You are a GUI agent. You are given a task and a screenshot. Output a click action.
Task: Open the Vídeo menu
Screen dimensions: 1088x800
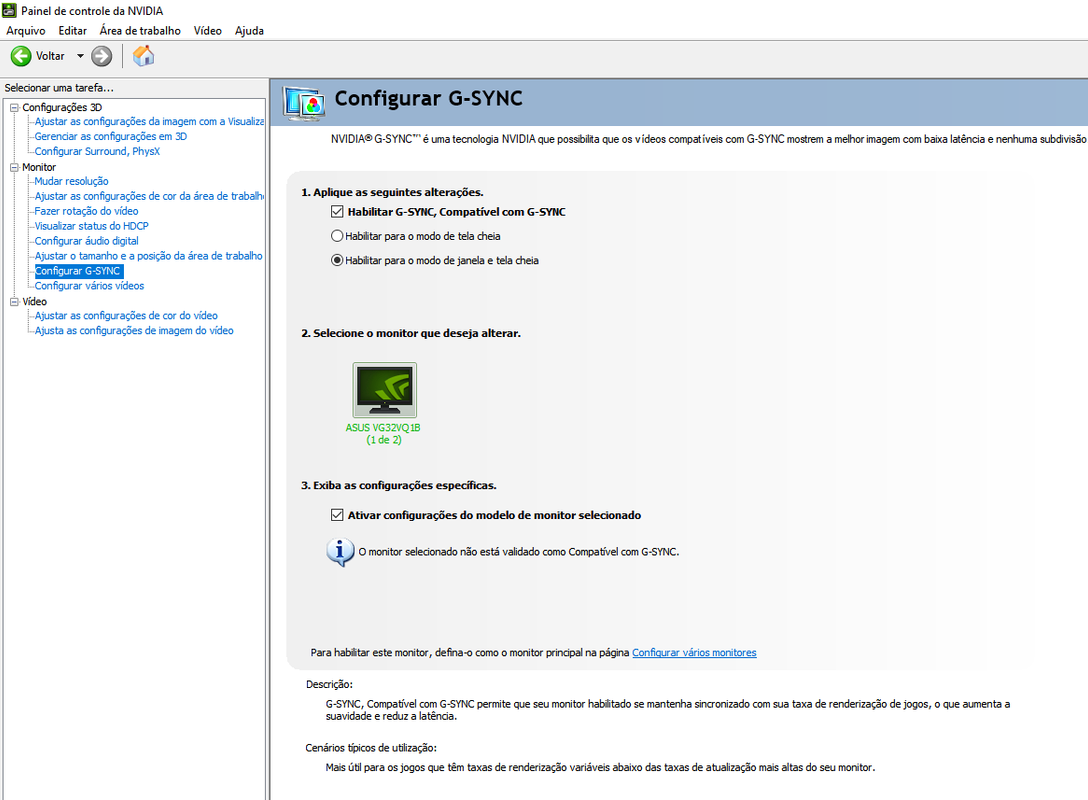tap(207, 31)
